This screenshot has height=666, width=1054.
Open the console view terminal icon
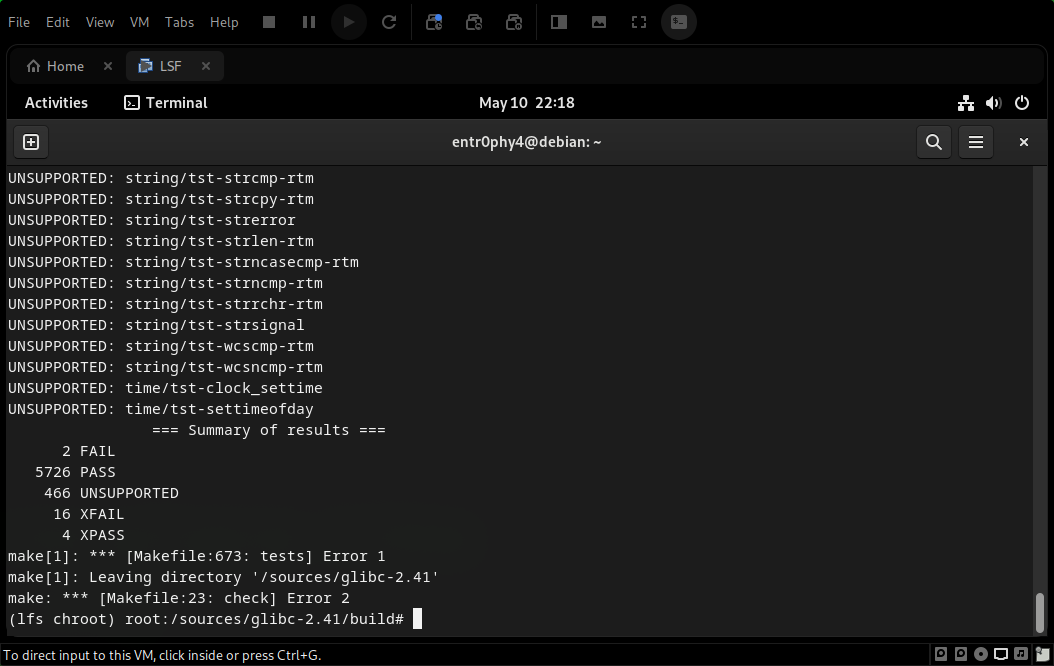pyautogui.click(x=679, y=22)
